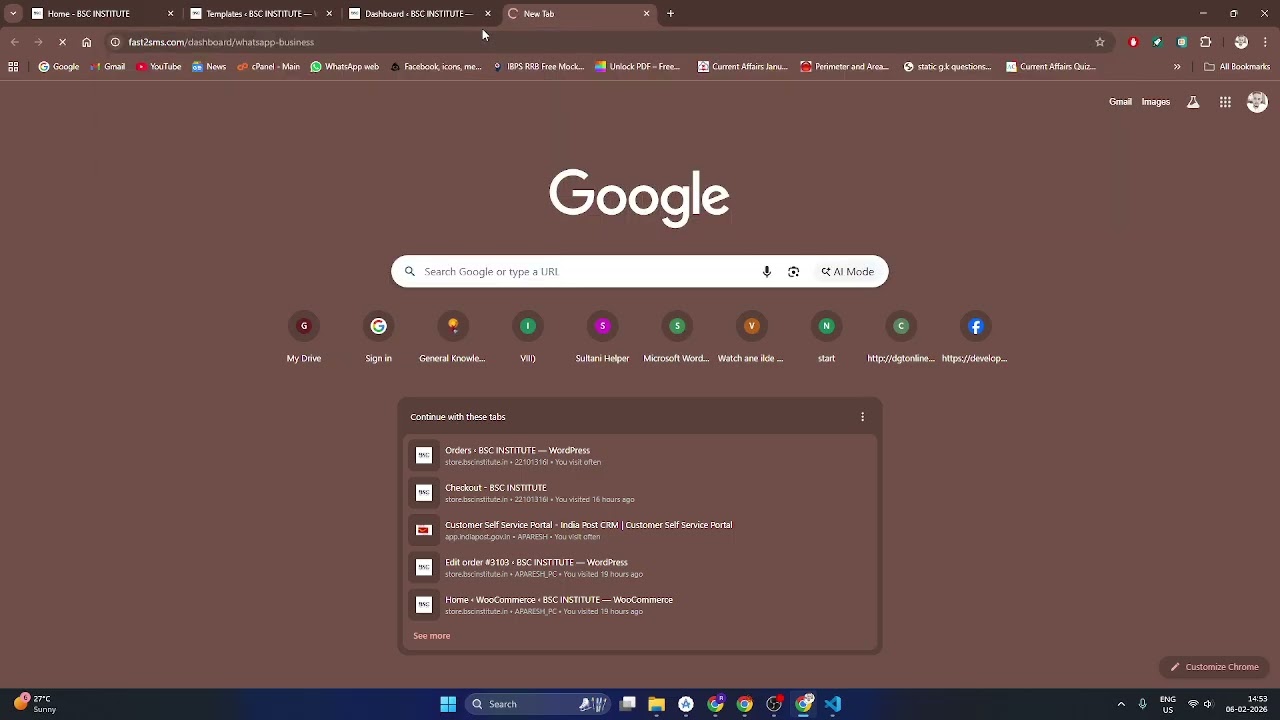Image resolution: width=1280 pixels, height=720 pixels.
Task: Open the Chrome Extensions puzzle icon
Action: [1206, 42]
